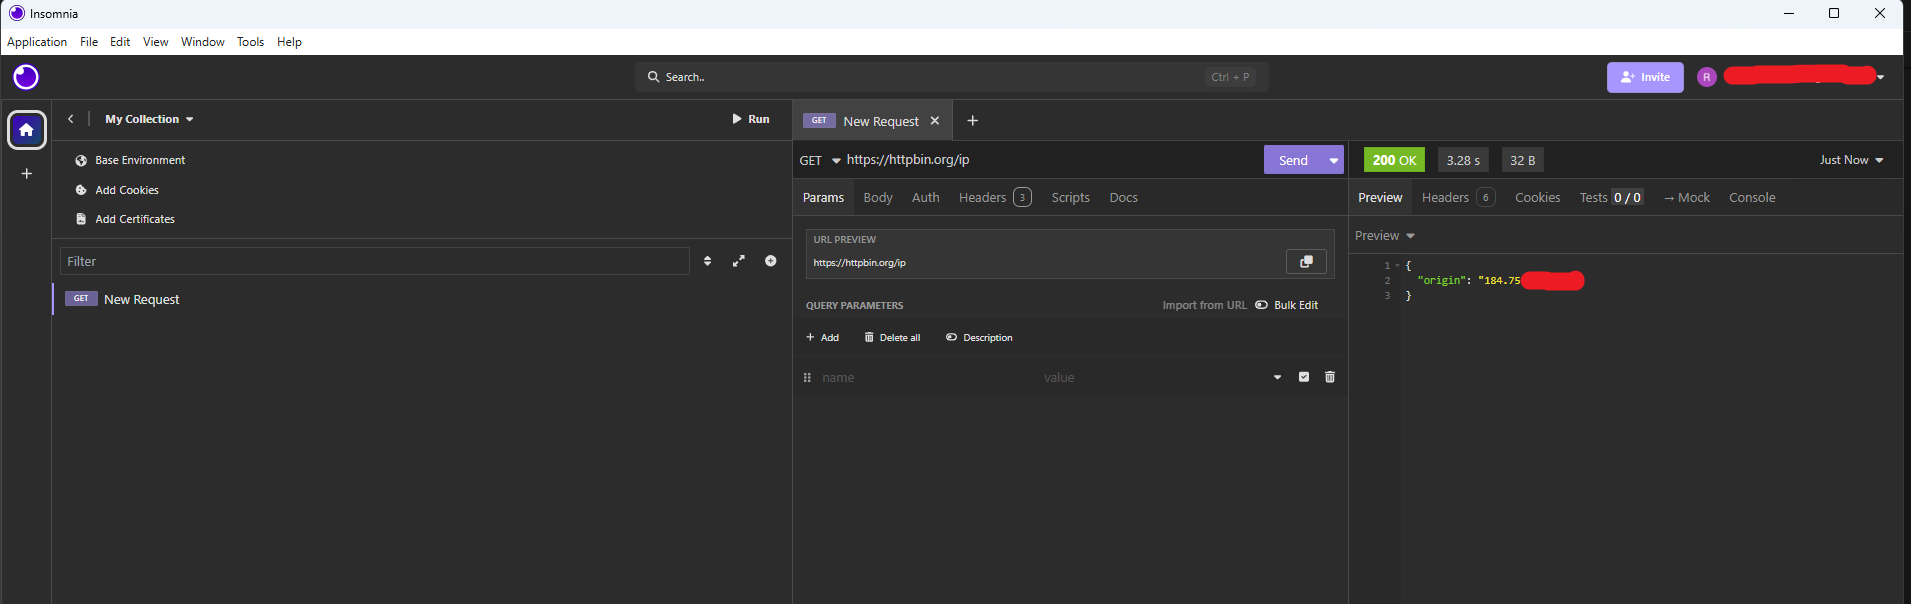Click the 32 B response size
Screen dimensions: 1911x604
pos(1522,160)
